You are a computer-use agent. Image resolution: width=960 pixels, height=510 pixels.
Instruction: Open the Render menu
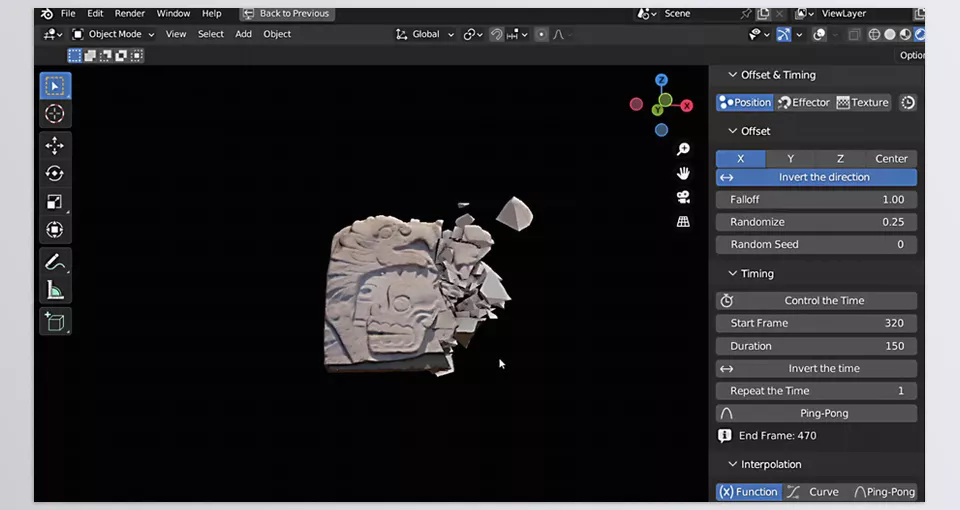pyautogui.click(x=130, y=13)
